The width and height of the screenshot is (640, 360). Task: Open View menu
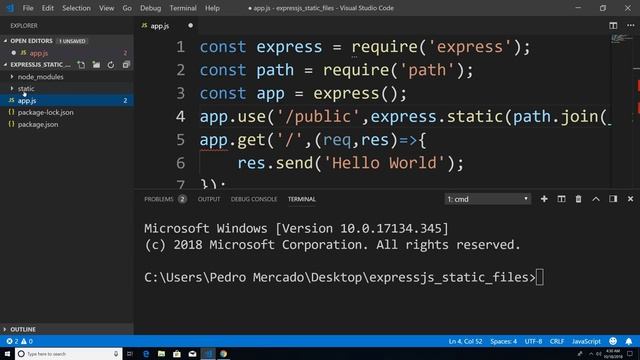tap(107, 8)
